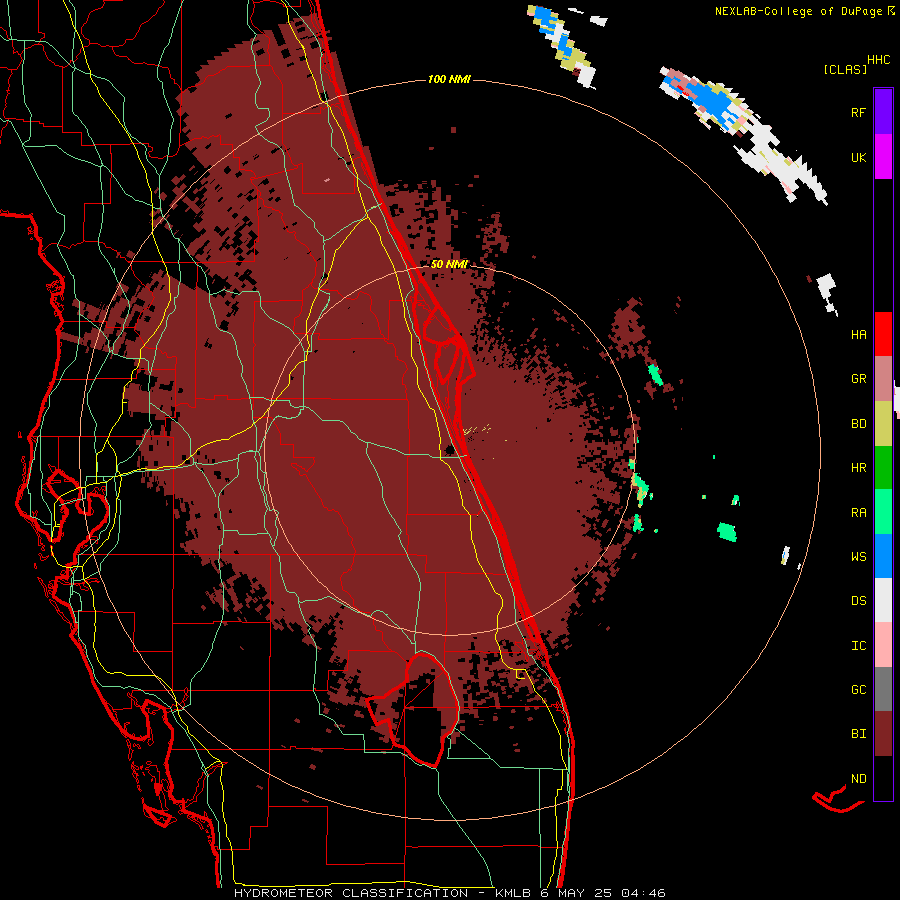Pick the blue WS legend swatch
900x900 pixels.
click(x=883, y=556)
